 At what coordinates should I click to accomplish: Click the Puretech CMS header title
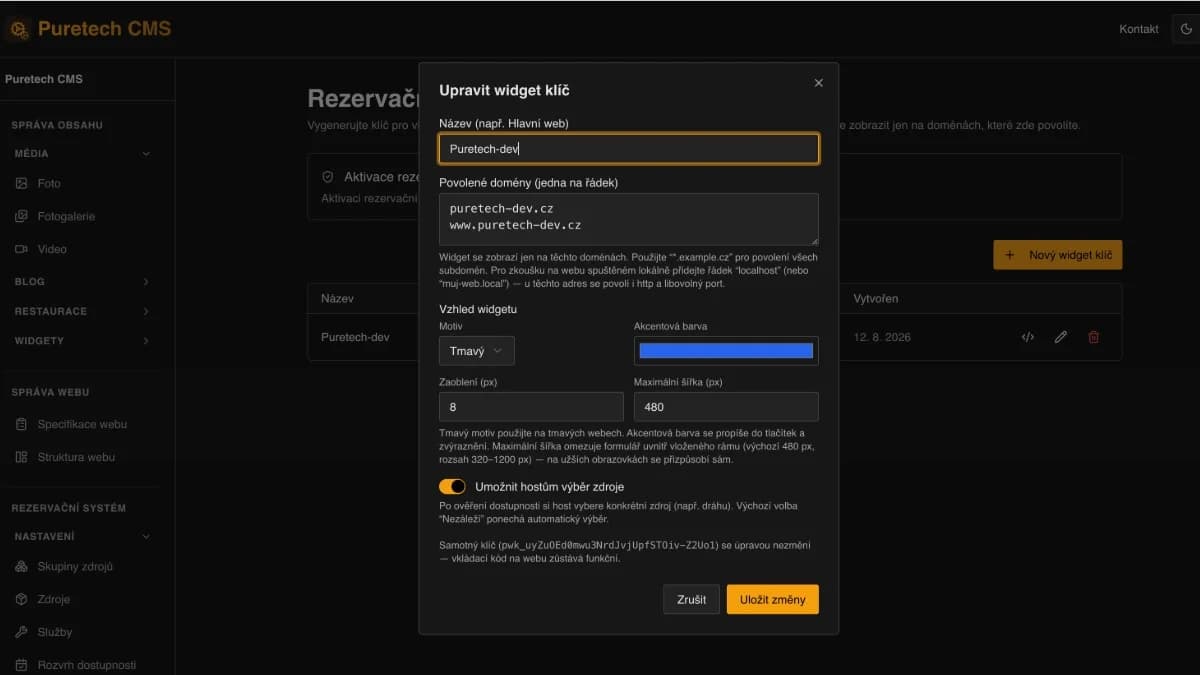[104, 29]
